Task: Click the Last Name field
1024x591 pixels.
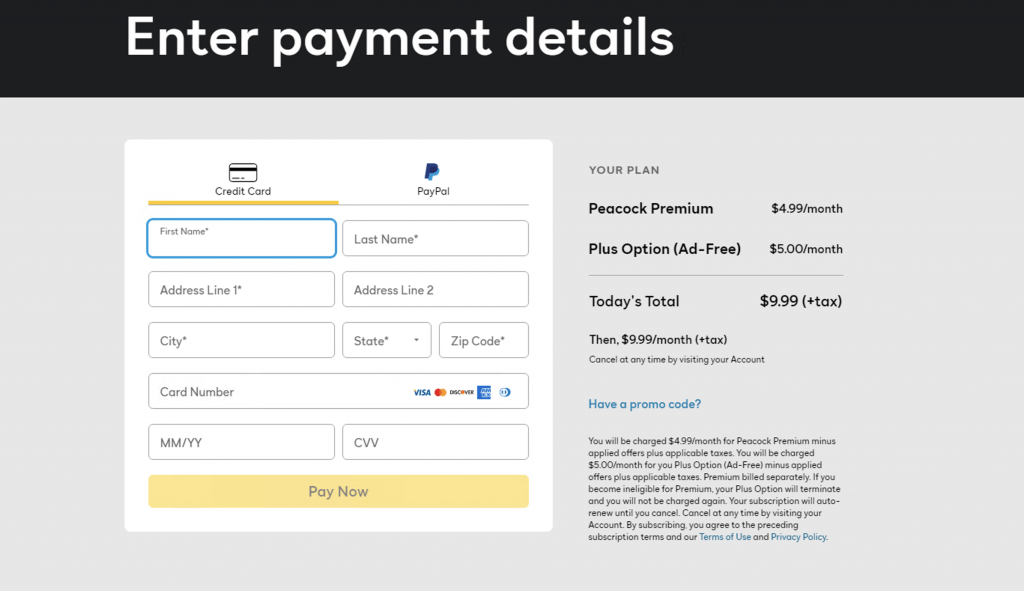Action: 435,239
